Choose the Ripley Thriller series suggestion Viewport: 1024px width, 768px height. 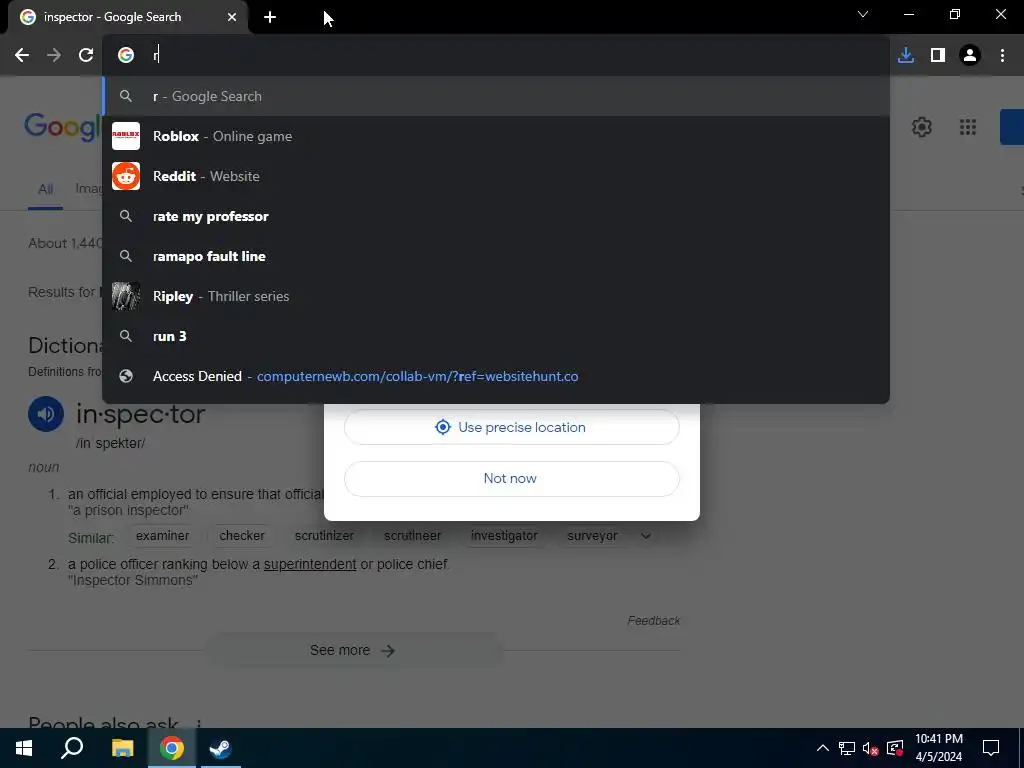496,296
